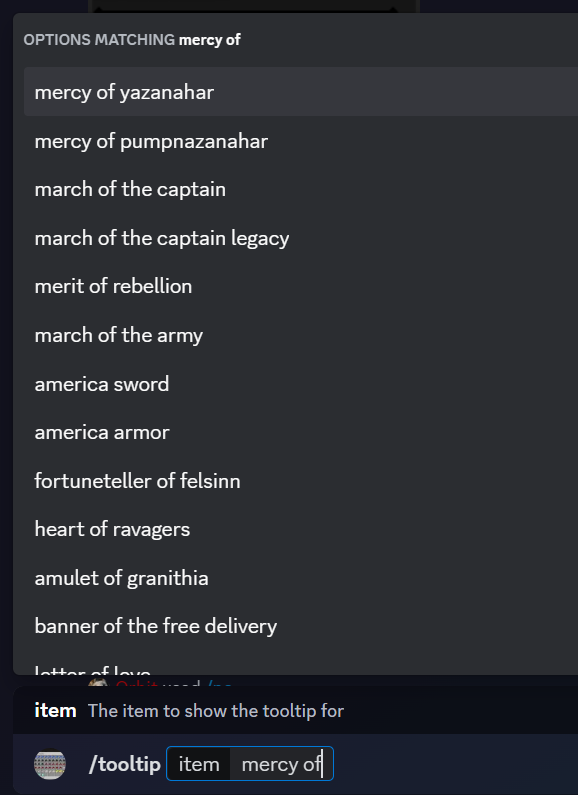The image size is (578, 795).
Task: Click the user avatar behind the options list
Action: [x=97, y=682]
